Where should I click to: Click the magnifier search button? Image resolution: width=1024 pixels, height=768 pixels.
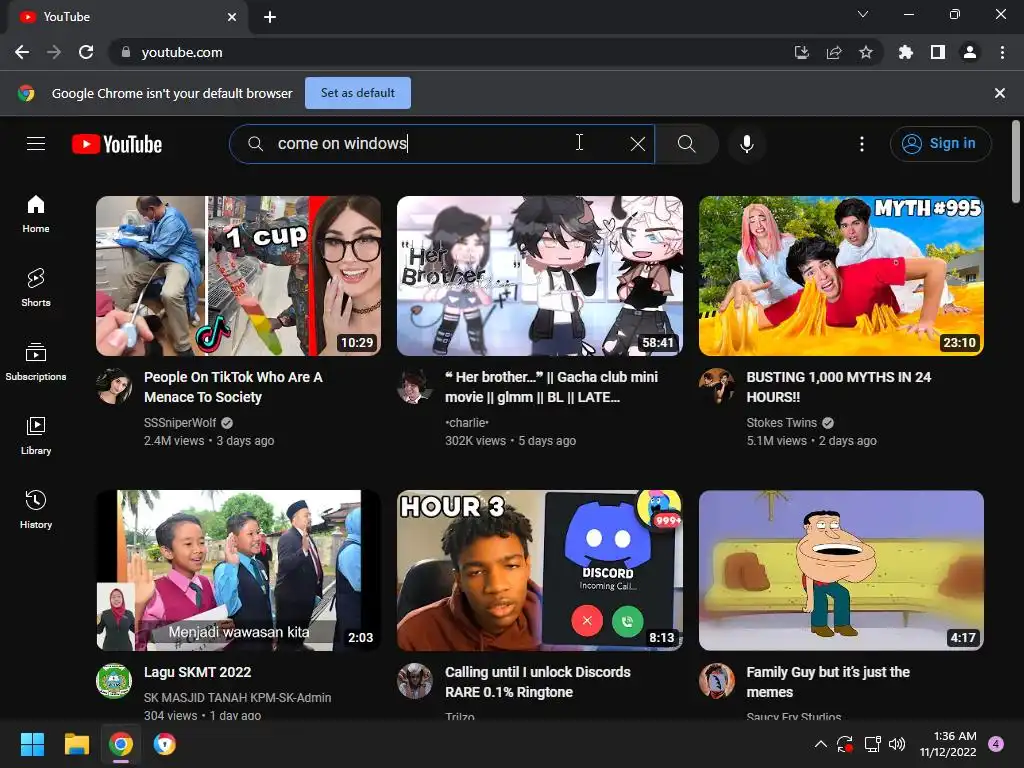click(x=686, y=144)
